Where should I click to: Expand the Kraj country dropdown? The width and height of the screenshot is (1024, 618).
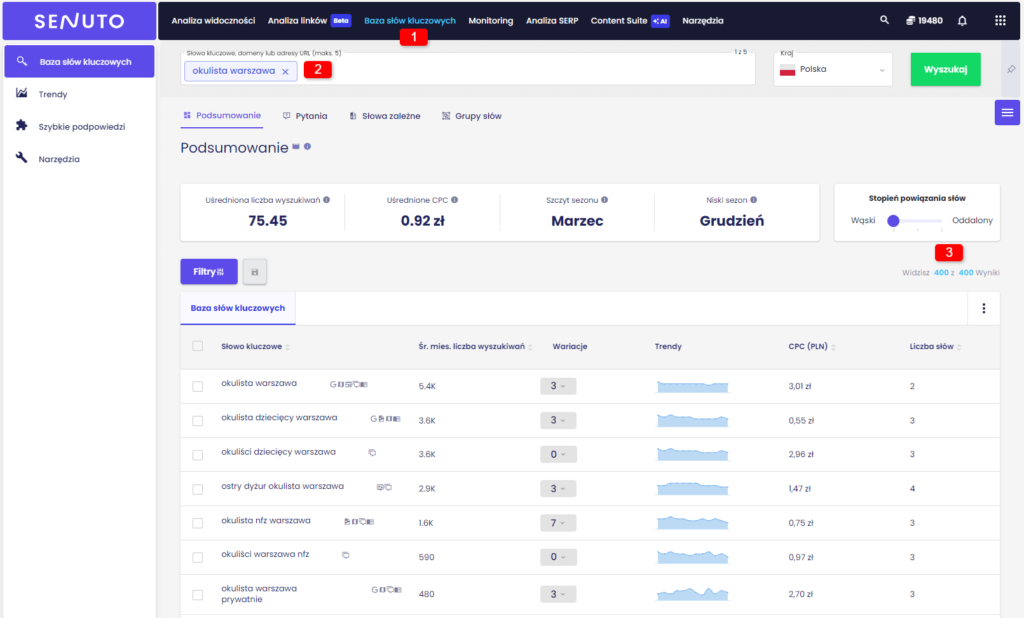(834, 70)
